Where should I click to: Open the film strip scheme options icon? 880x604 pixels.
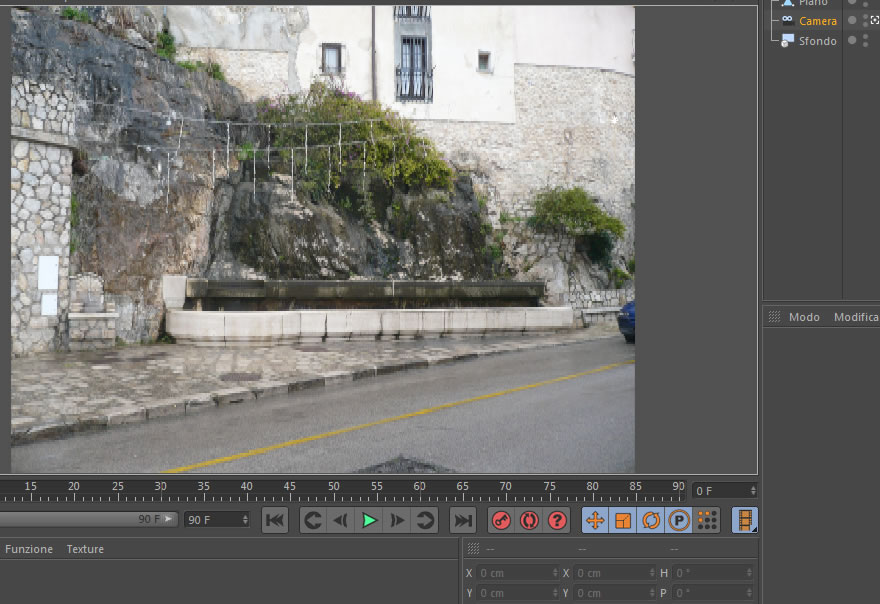coord(745,520)
